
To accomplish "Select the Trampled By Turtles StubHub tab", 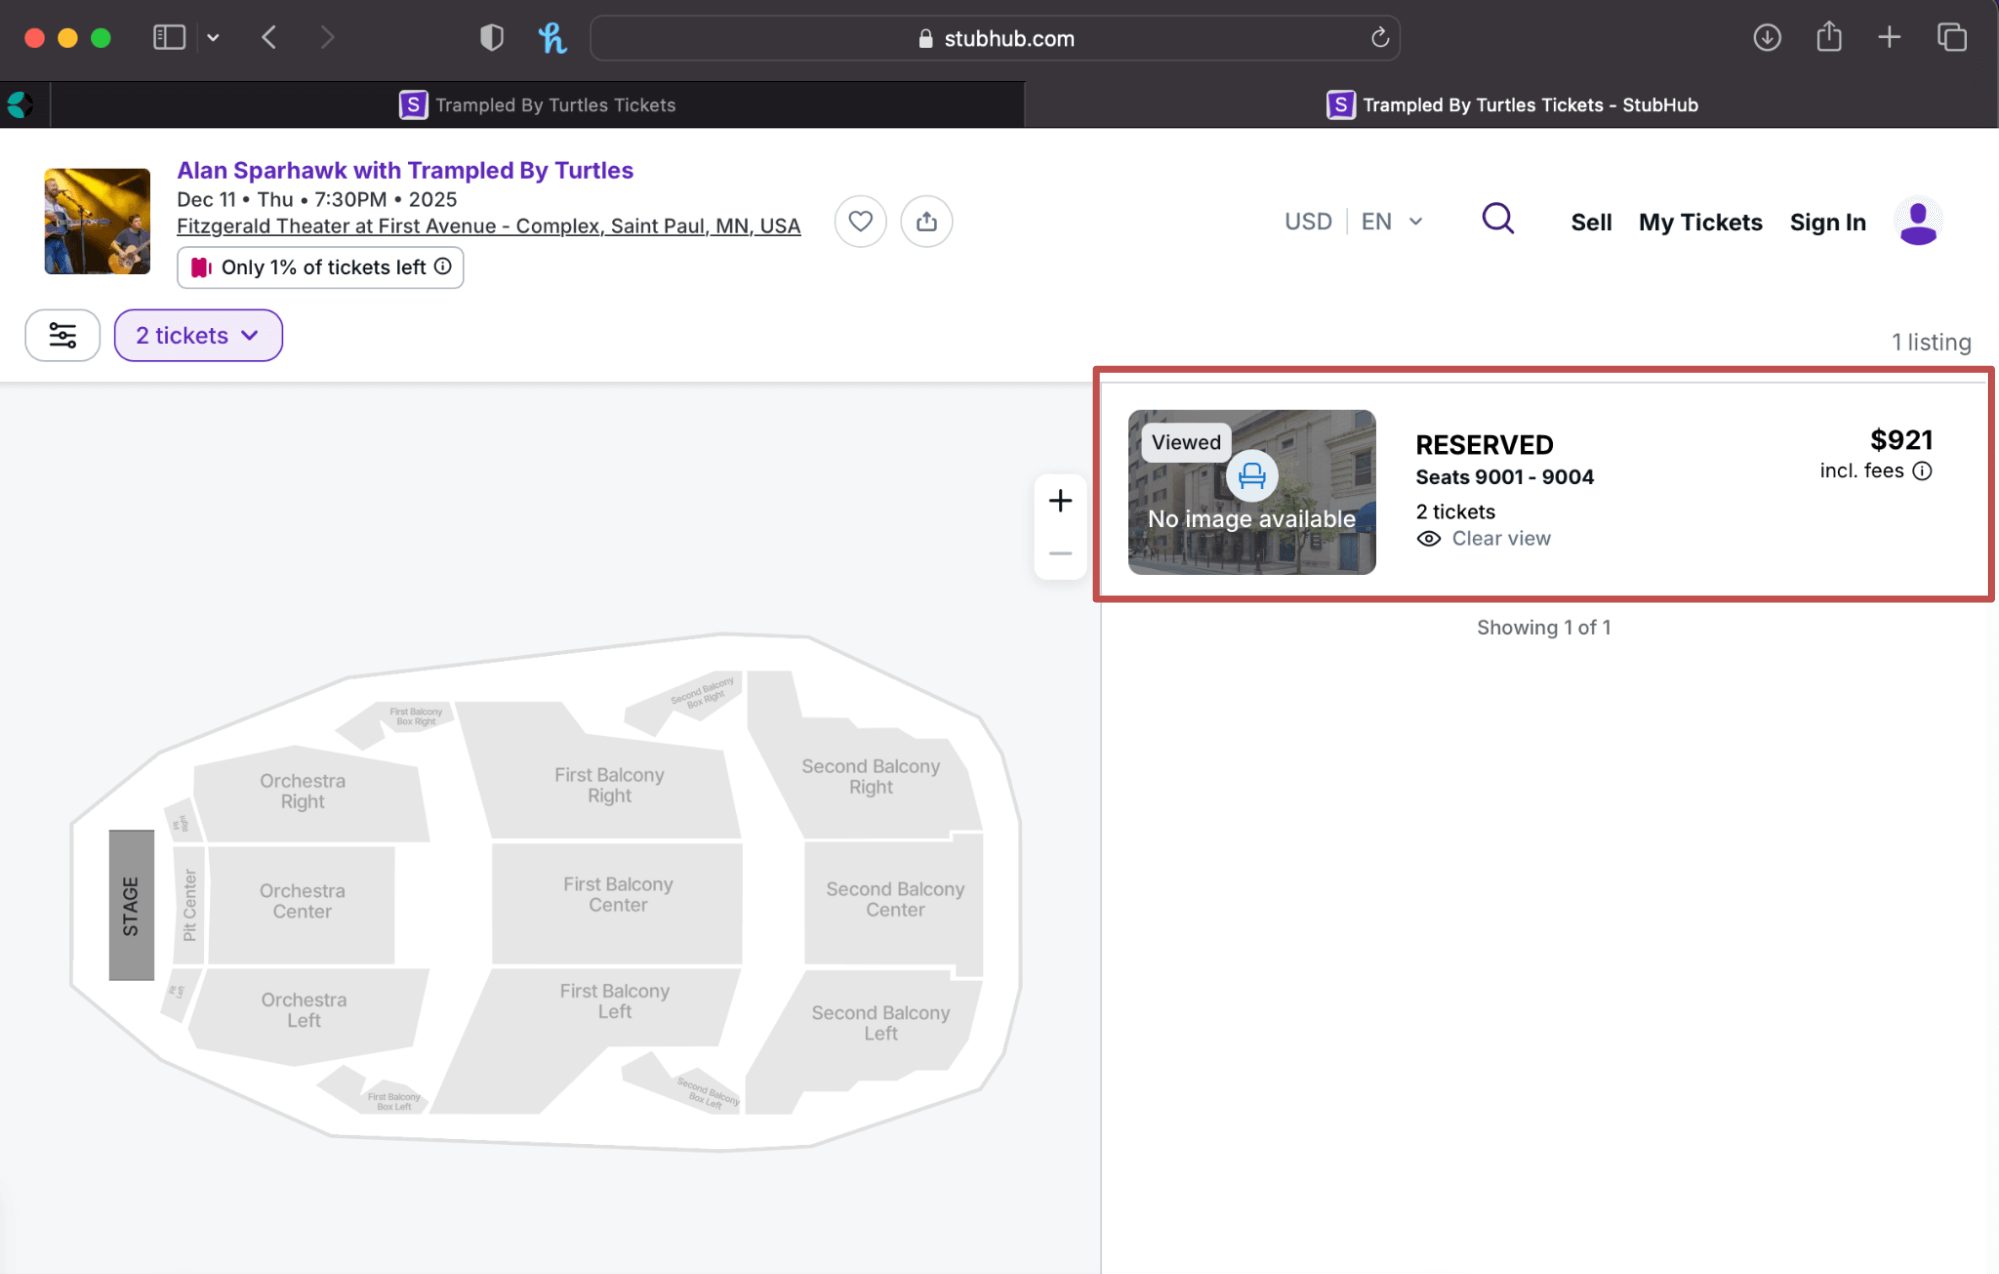I will pos(1511,105).
